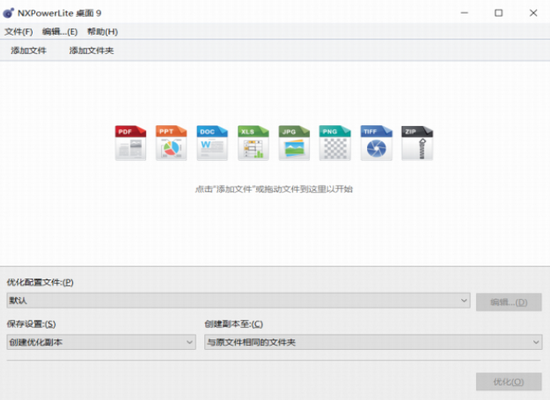Click the PPT presentation file icon
The width and height of the screenshot is (550, 400).
coord(171,143)
